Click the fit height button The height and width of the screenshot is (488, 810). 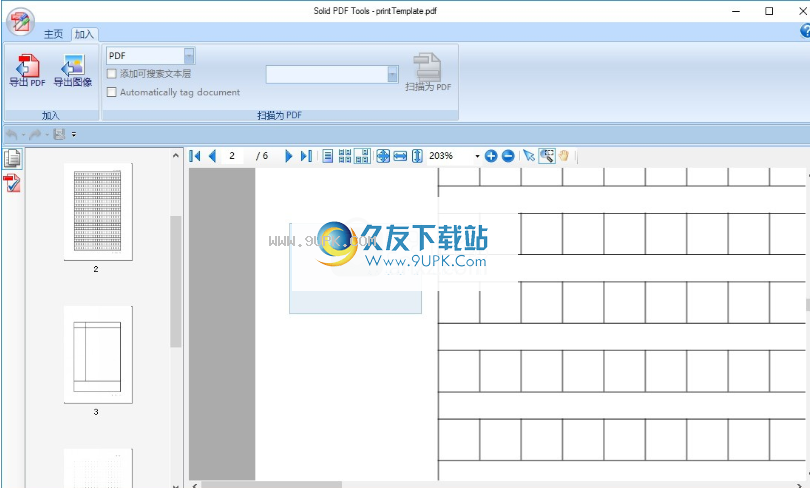(417, 156)
